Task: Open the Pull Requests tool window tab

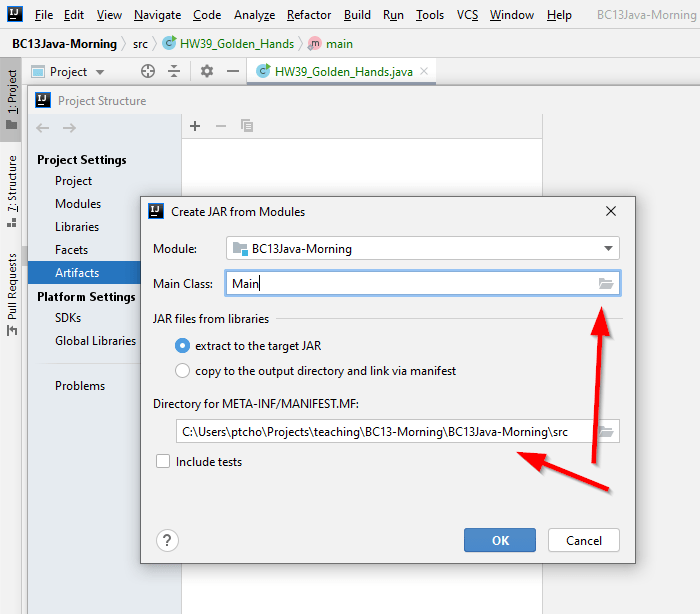Action: (12, 294)
